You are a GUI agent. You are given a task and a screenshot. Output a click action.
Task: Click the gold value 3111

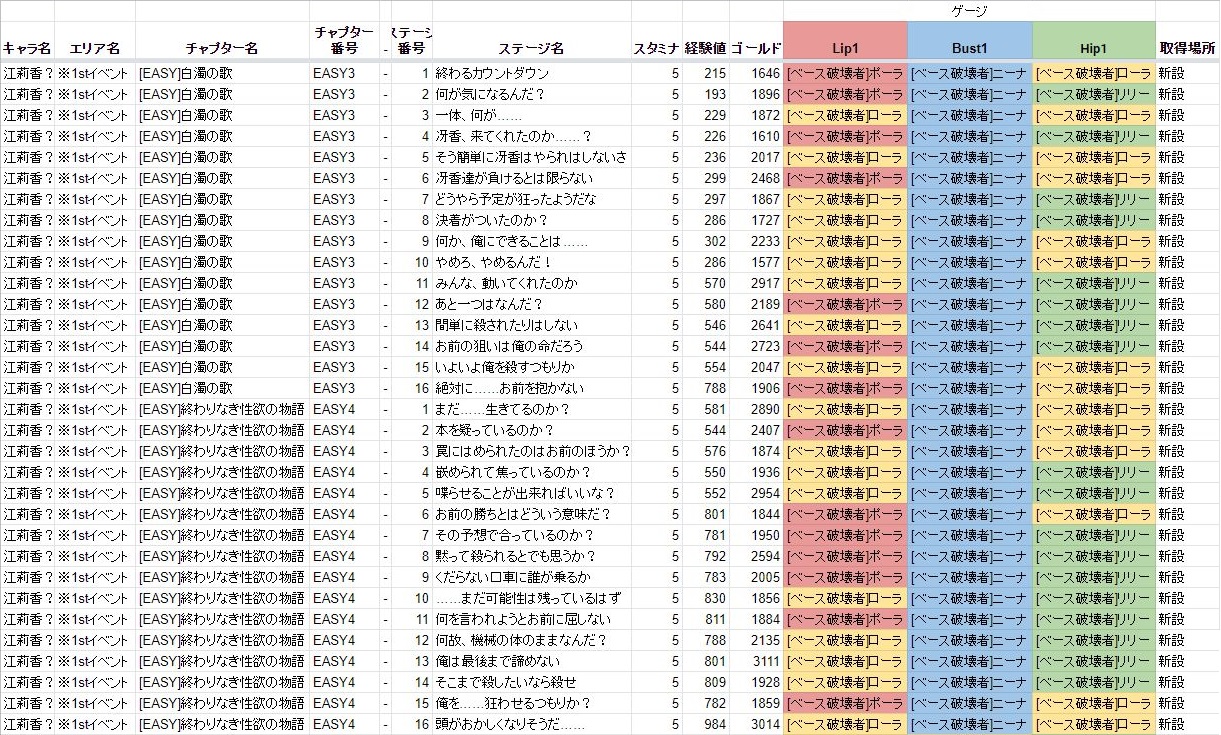click(x=764, y=661)
